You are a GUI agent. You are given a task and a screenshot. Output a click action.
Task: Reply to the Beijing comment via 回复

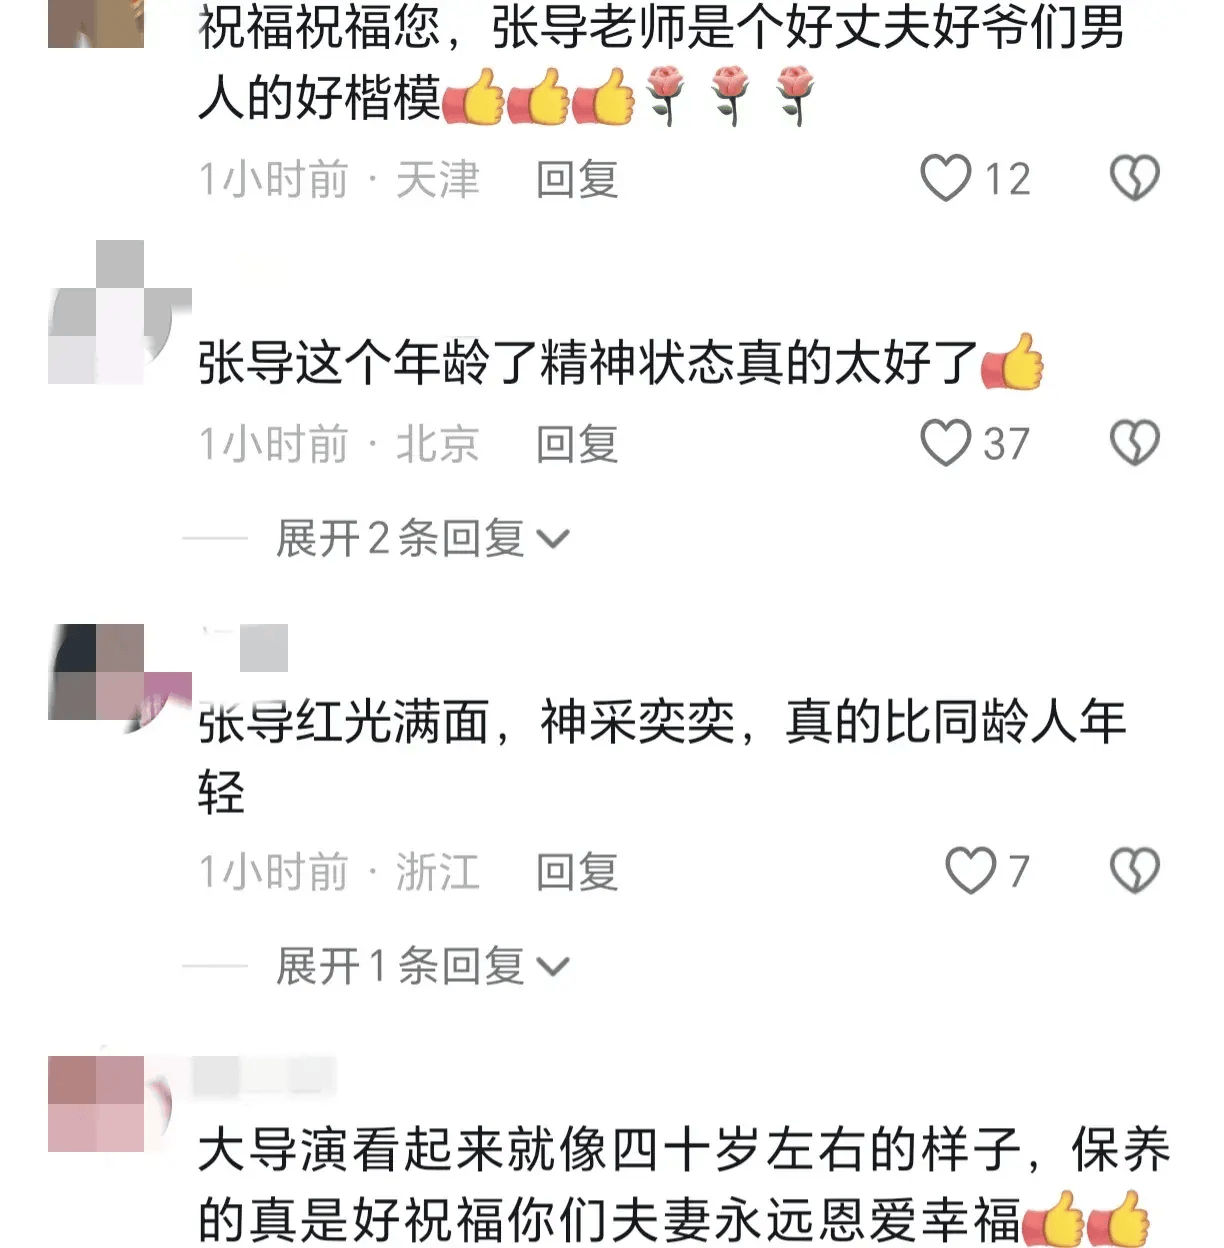pos(577,444)
